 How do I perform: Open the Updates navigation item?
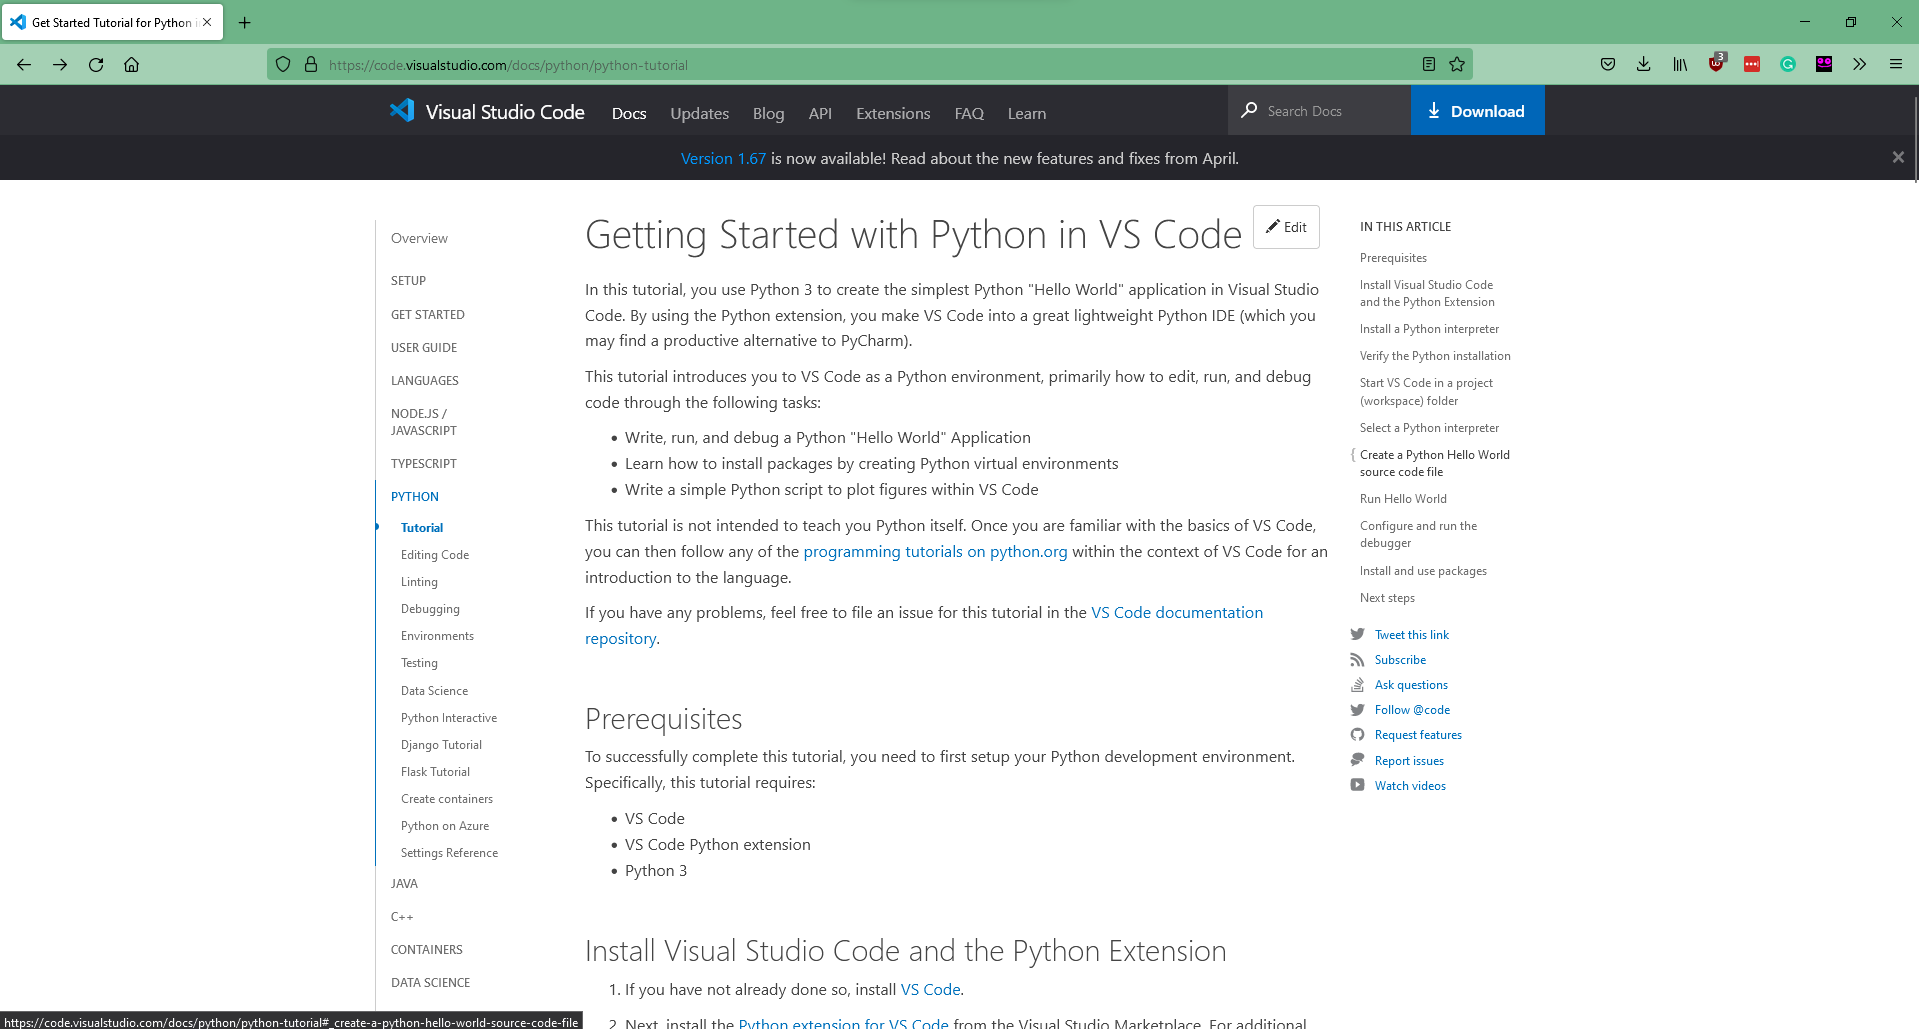point(699,113)
